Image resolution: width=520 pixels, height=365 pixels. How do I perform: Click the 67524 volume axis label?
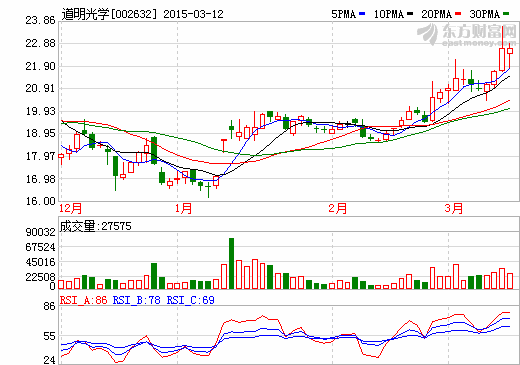40,247
